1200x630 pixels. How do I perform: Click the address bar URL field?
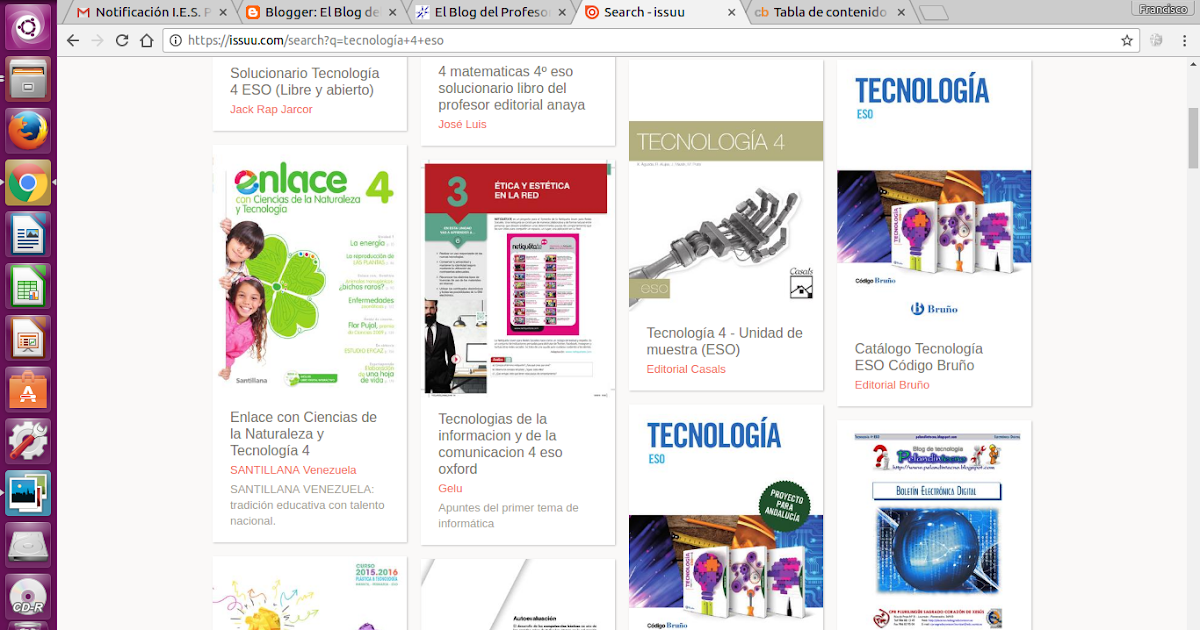(500, 41)
